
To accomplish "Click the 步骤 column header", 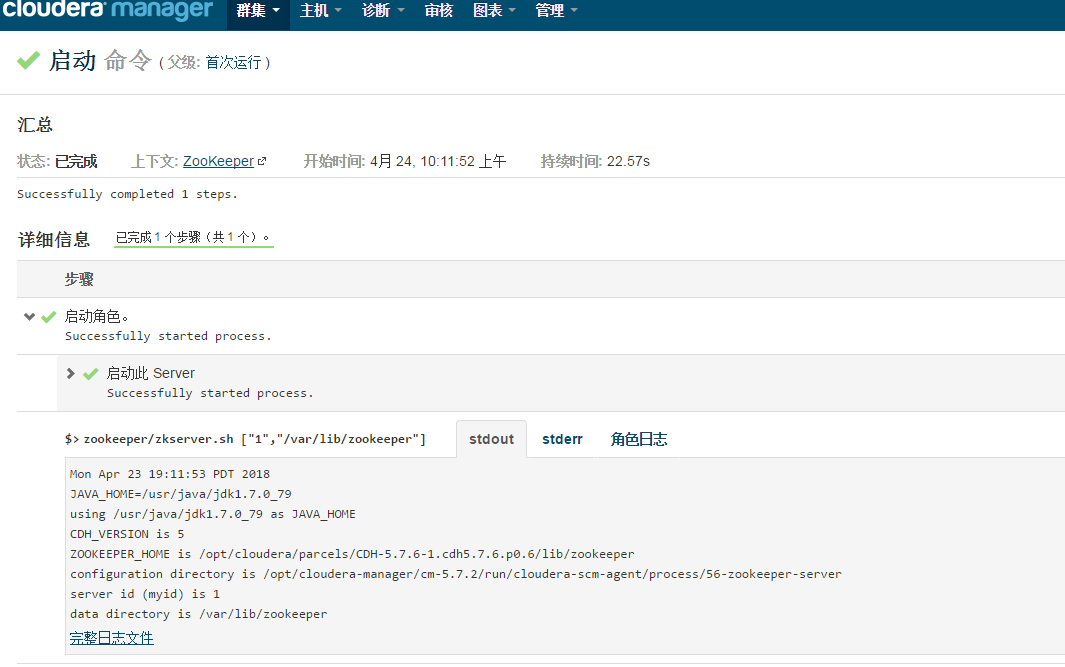I will pos(79,279).
